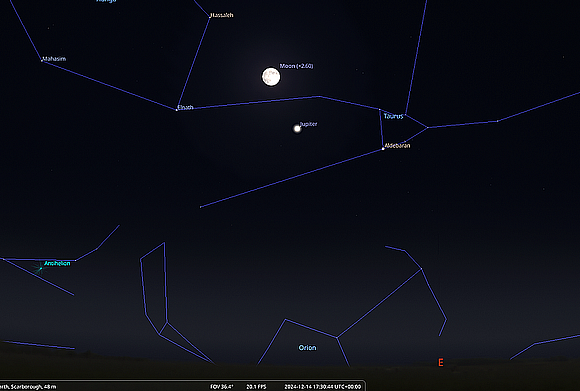Viewport: 580px width, 391px height.
Task: Click the Orion constellation label
Action: [x=307, y=348]
